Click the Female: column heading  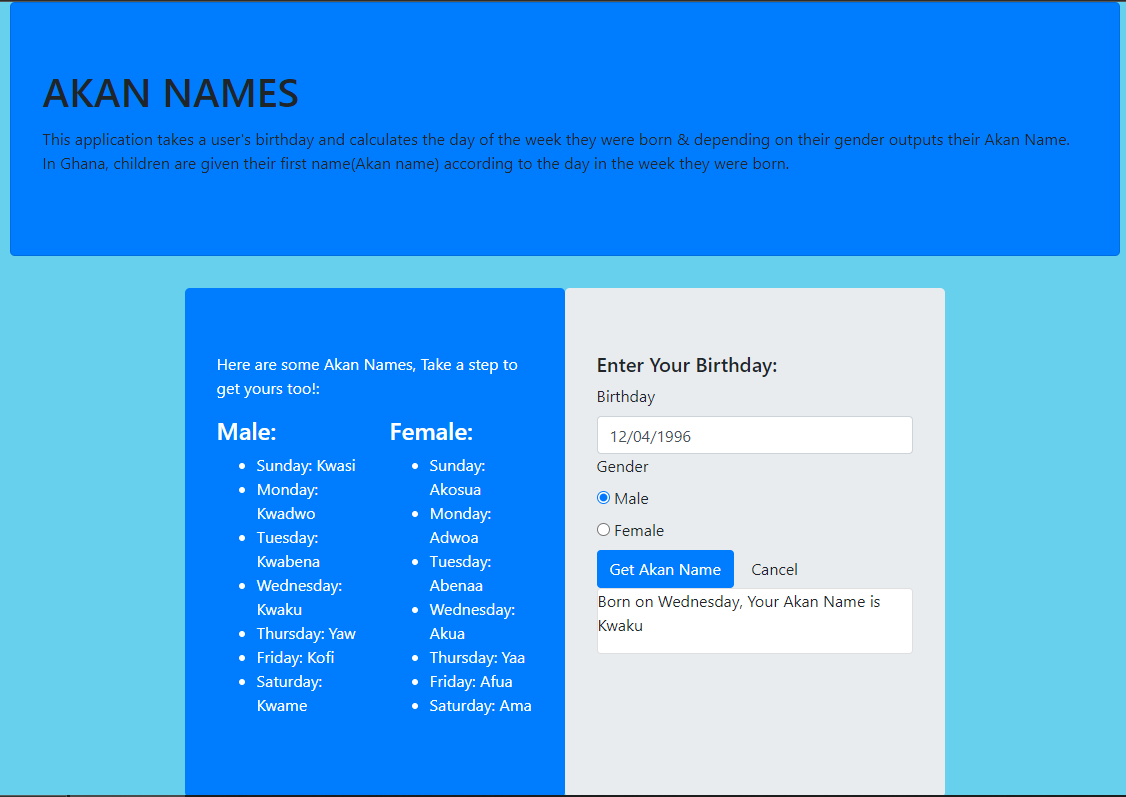pyautogui.click(x=431, y=432)
